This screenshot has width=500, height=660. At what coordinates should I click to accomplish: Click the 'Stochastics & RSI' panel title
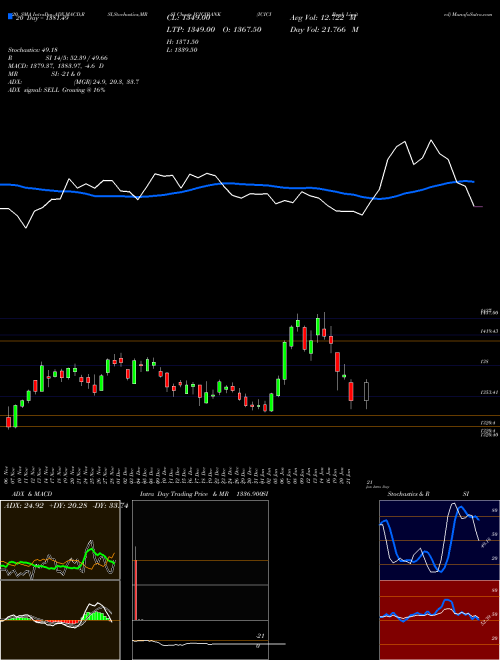click(428, 494)
